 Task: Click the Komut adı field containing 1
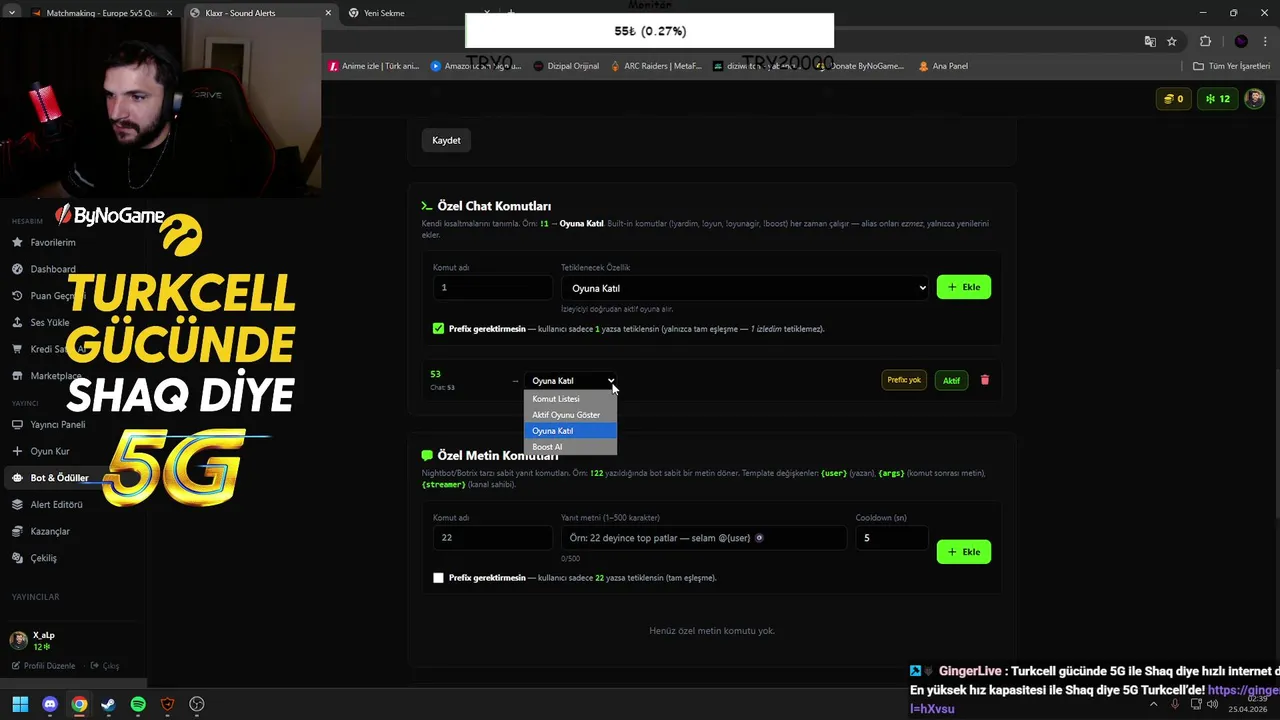tap(492, 288)
